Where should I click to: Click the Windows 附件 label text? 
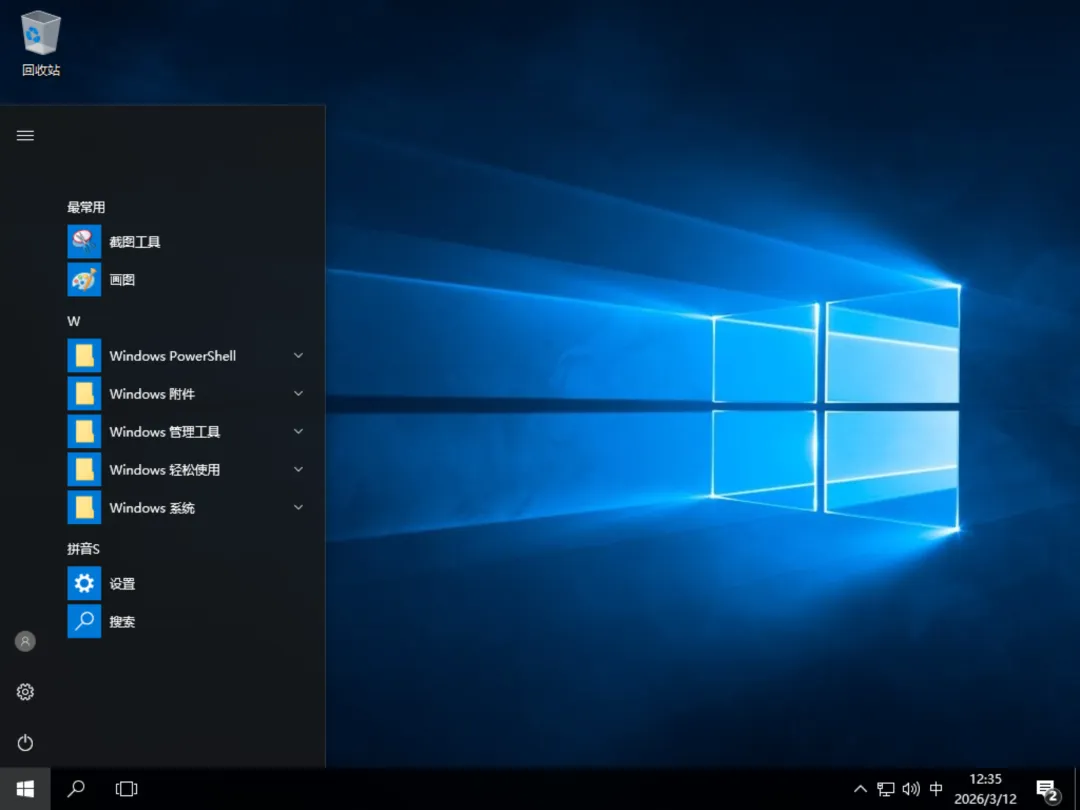pos(152,394)
